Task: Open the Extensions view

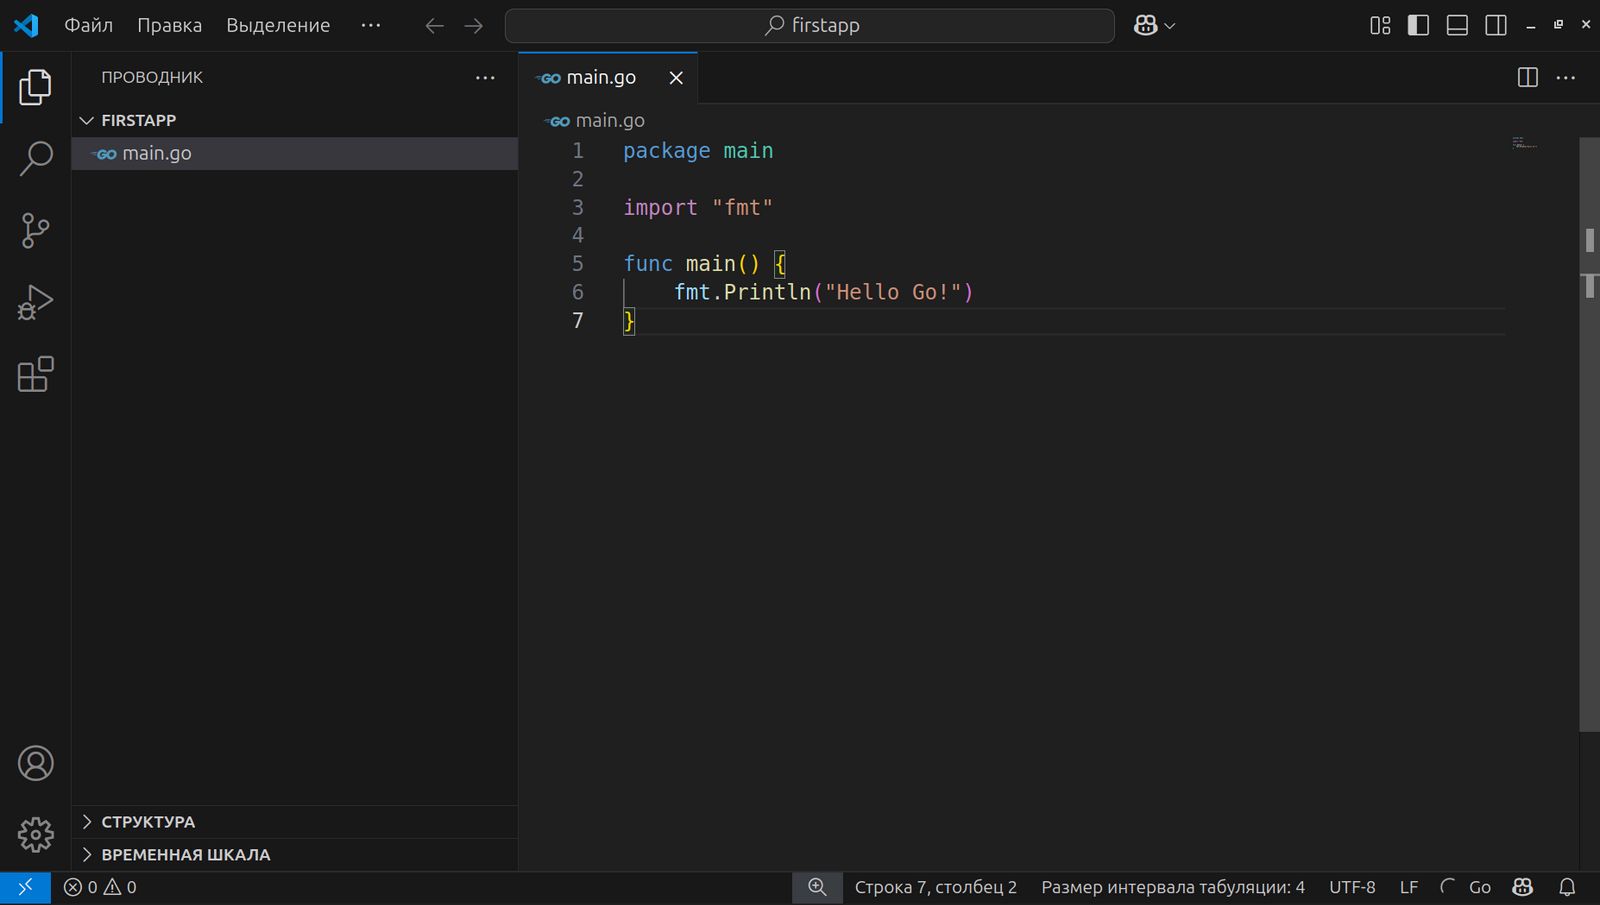Action: point(36,374)
